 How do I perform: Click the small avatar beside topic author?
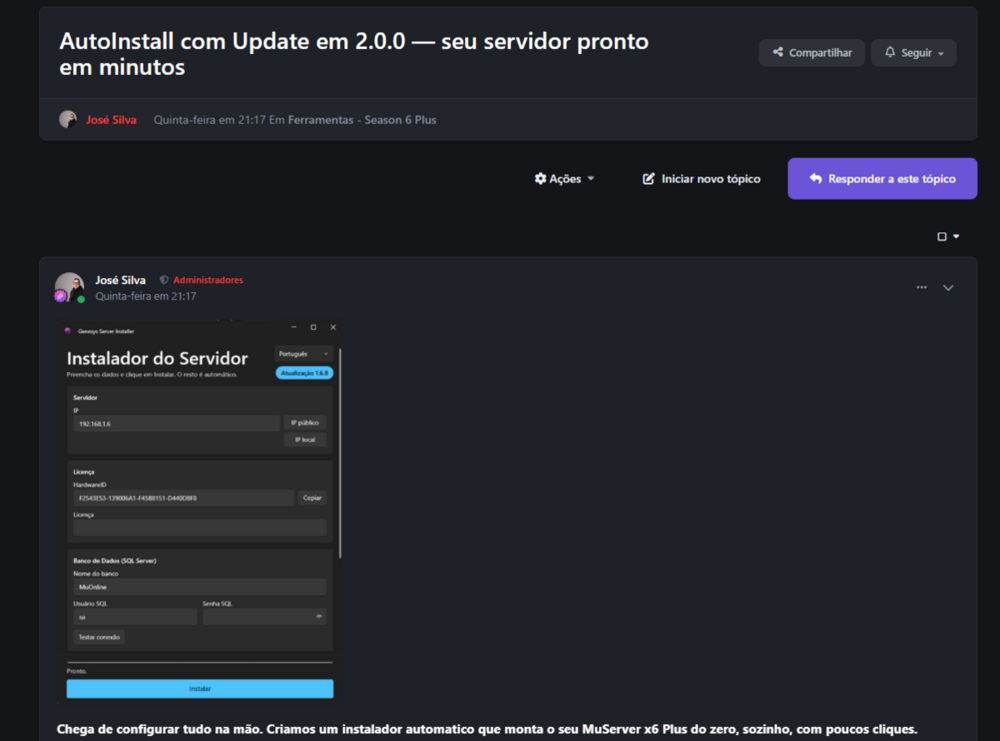point(68,119)
